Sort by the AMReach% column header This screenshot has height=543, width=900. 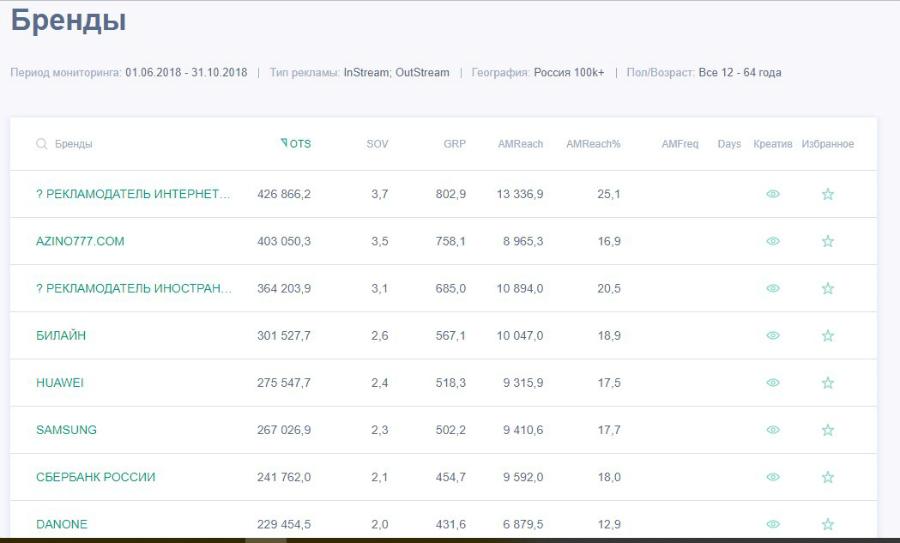pyautogui.click(x=593, y=144)
